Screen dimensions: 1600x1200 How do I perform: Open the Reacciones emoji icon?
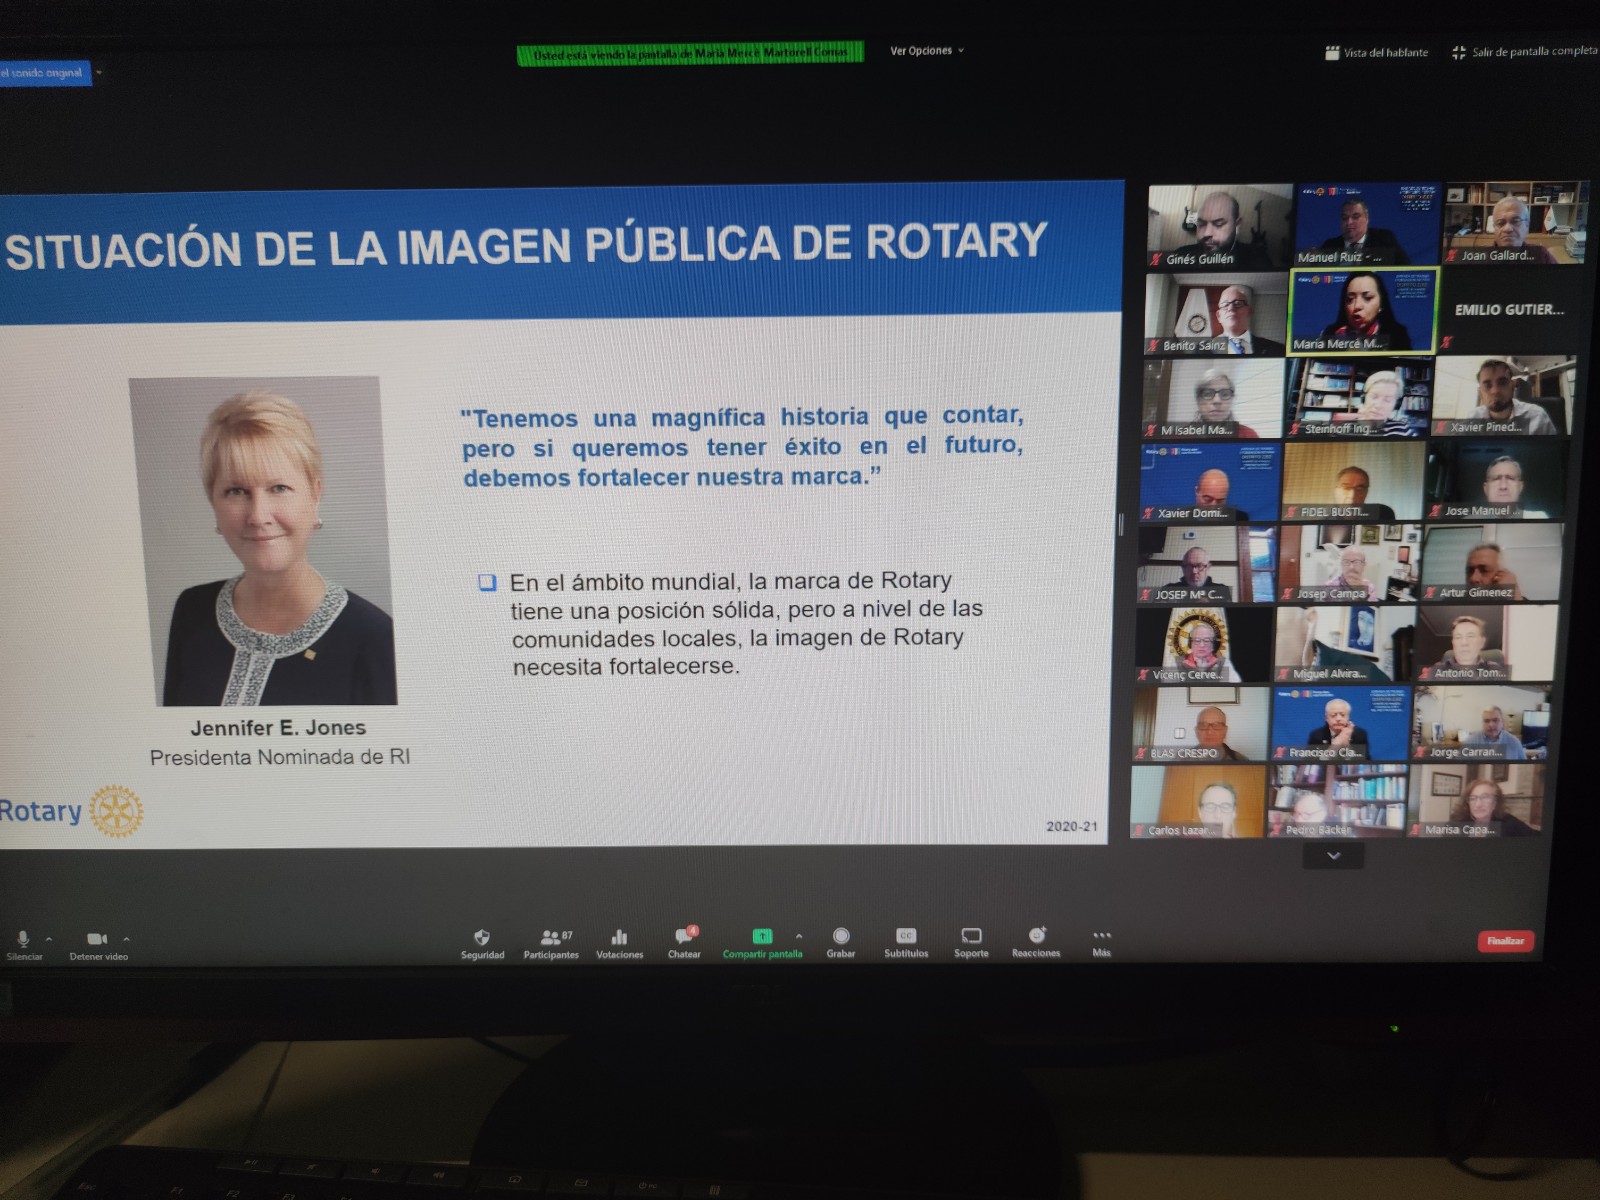click(1037, 935)
